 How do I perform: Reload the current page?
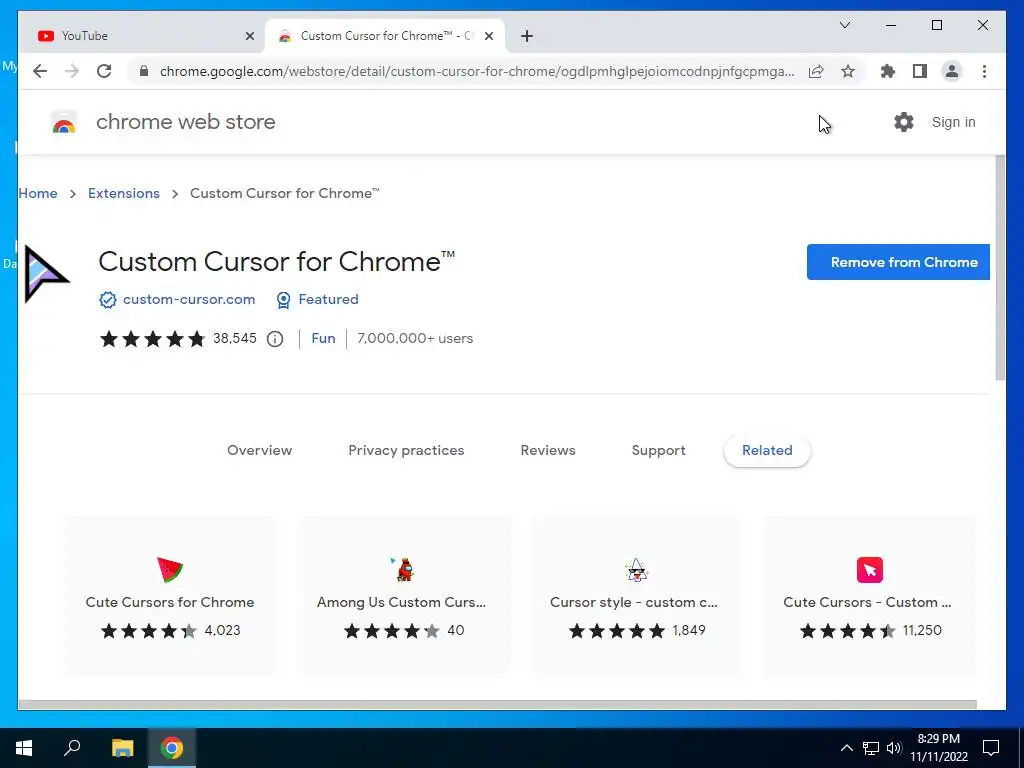[x=104, y=71]
